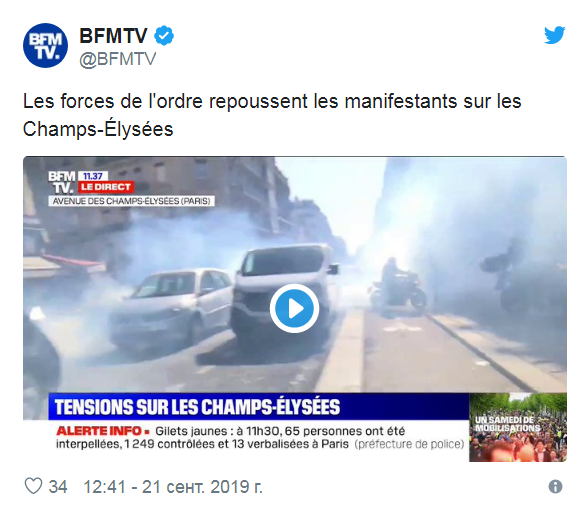
Task: Open the BFMTV account name link
Action: coord(113,36)
